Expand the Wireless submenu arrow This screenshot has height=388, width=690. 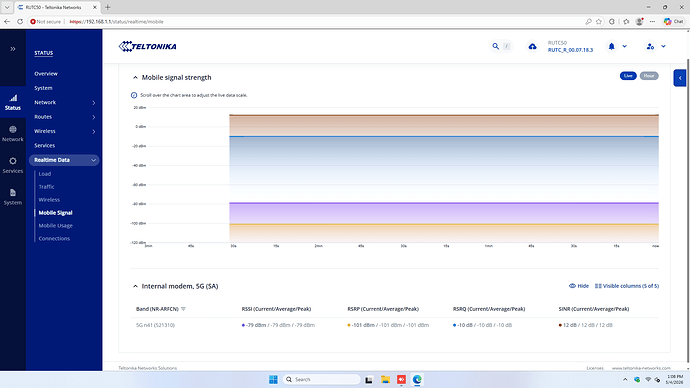pyautogui.click(x=94, y=131)
